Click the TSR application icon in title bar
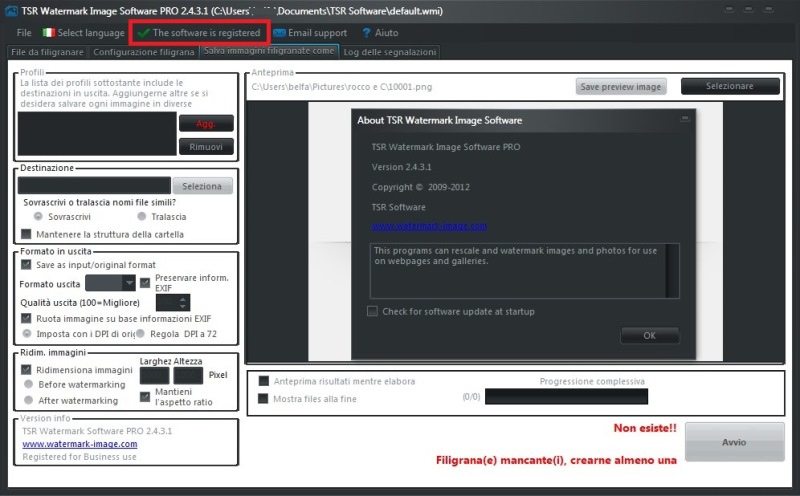Viewport: 800px width, 496px height. point(11,11)
